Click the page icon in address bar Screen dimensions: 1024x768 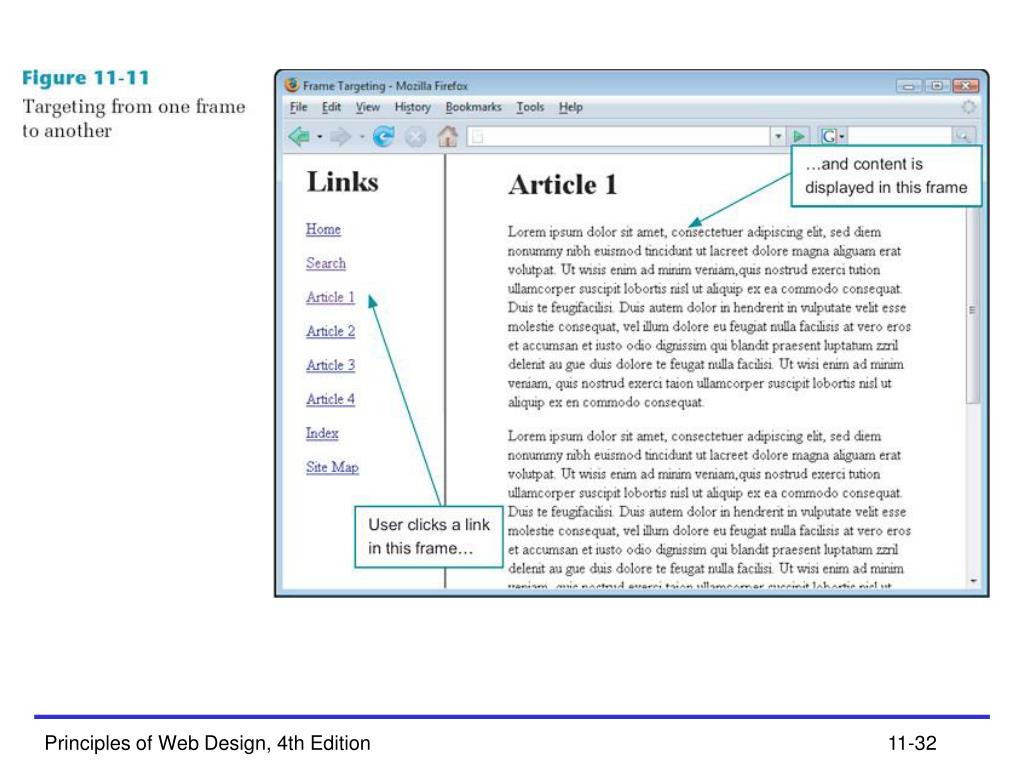pyautogui.click(x=477, y=136)
